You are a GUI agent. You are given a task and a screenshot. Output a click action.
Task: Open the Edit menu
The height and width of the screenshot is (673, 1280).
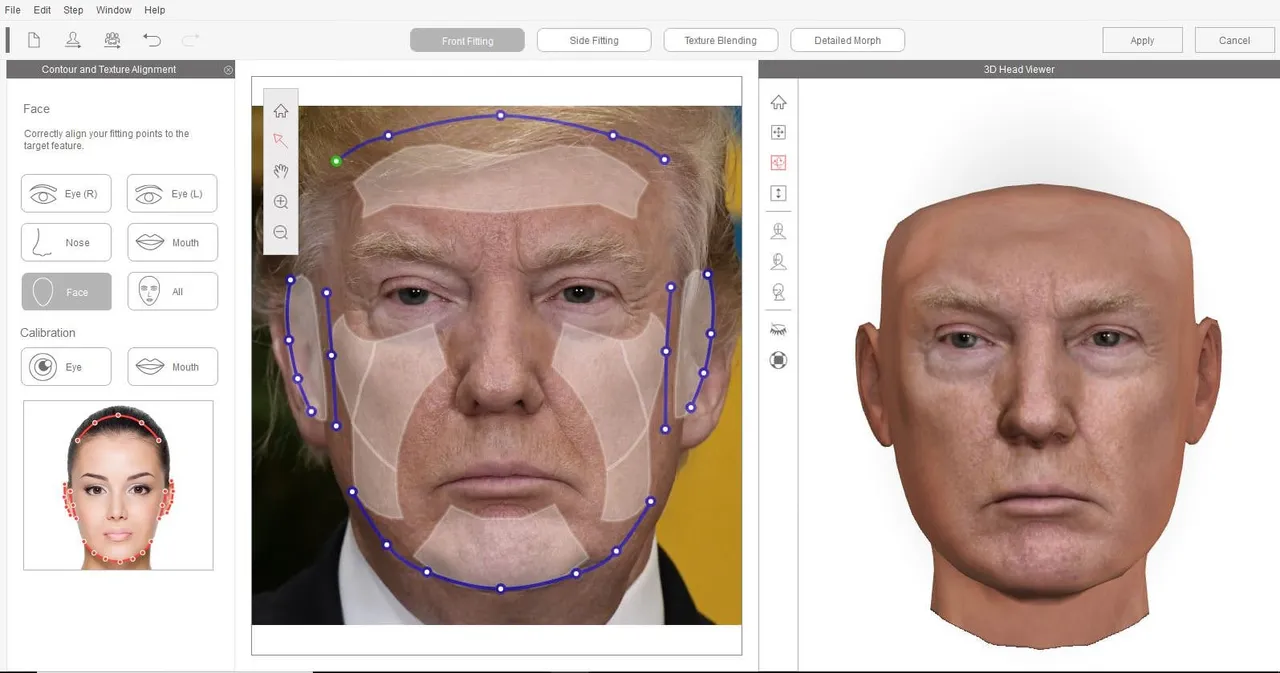(x=42, y=10)
